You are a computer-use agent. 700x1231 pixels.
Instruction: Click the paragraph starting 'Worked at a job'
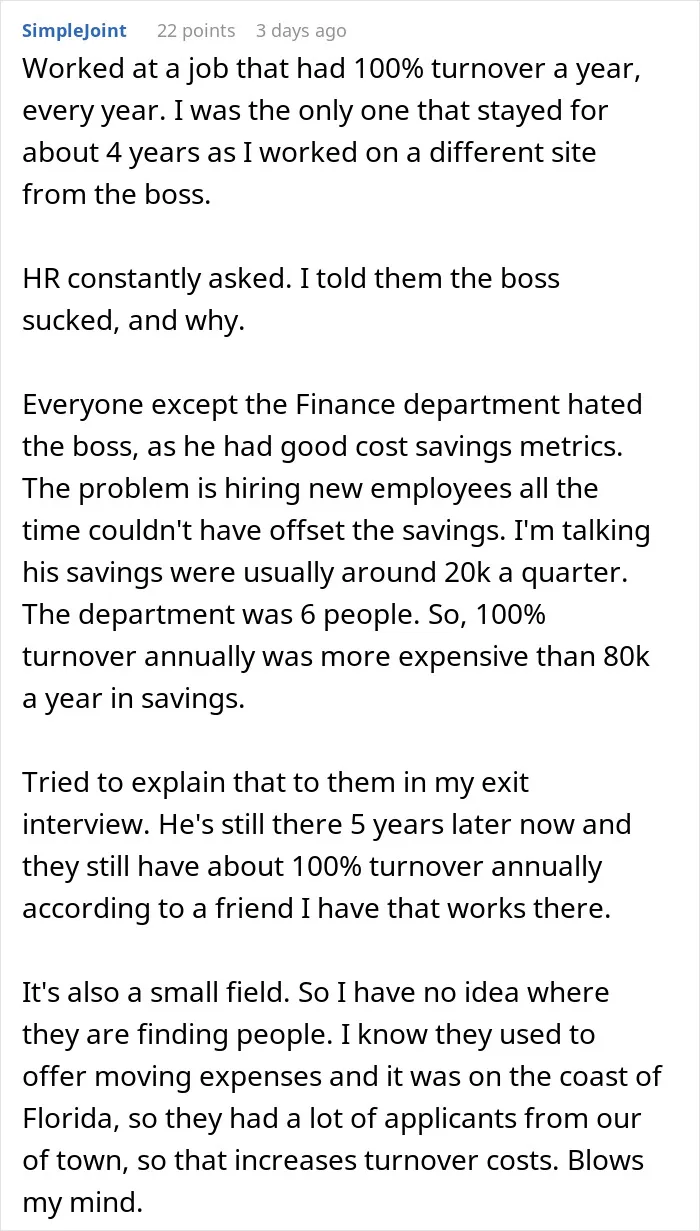click(x=332, y=134)
